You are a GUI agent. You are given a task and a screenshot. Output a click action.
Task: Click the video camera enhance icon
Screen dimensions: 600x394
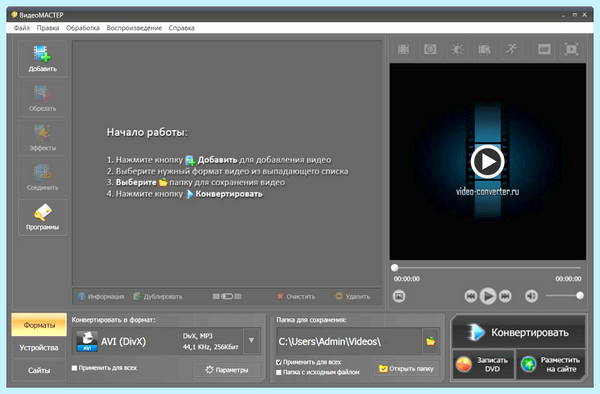pyautogui.click(x=484, y=49)
